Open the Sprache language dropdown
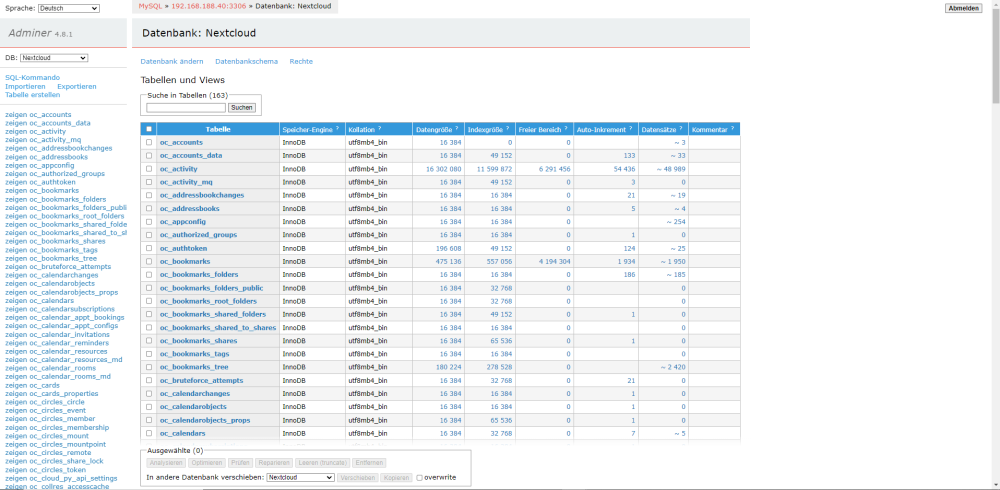This screenshot has width=1000, height=490. pos(69,8)
